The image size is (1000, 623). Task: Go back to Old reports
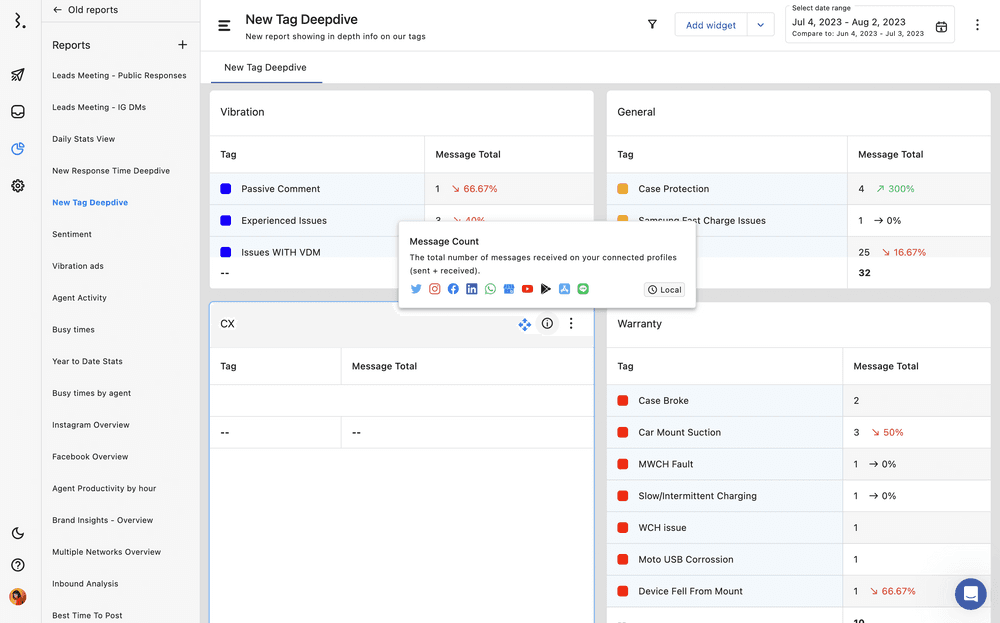[x=85, y=10]
